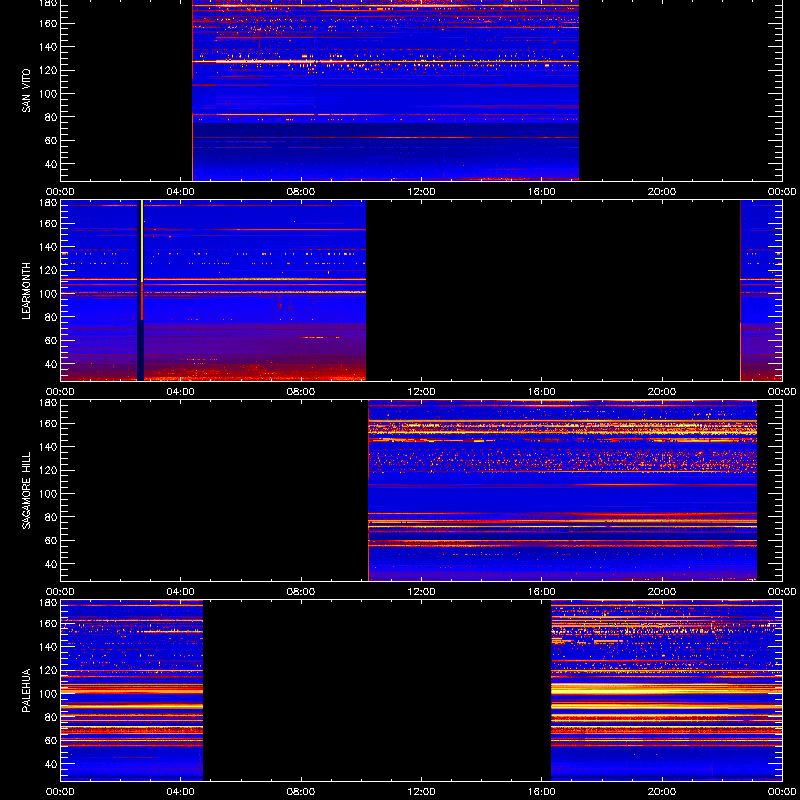This screenshot has width=800, height=800.
Task: Click 20:00 tick label under Learmonth plot
Action: (x=662, y=392)
